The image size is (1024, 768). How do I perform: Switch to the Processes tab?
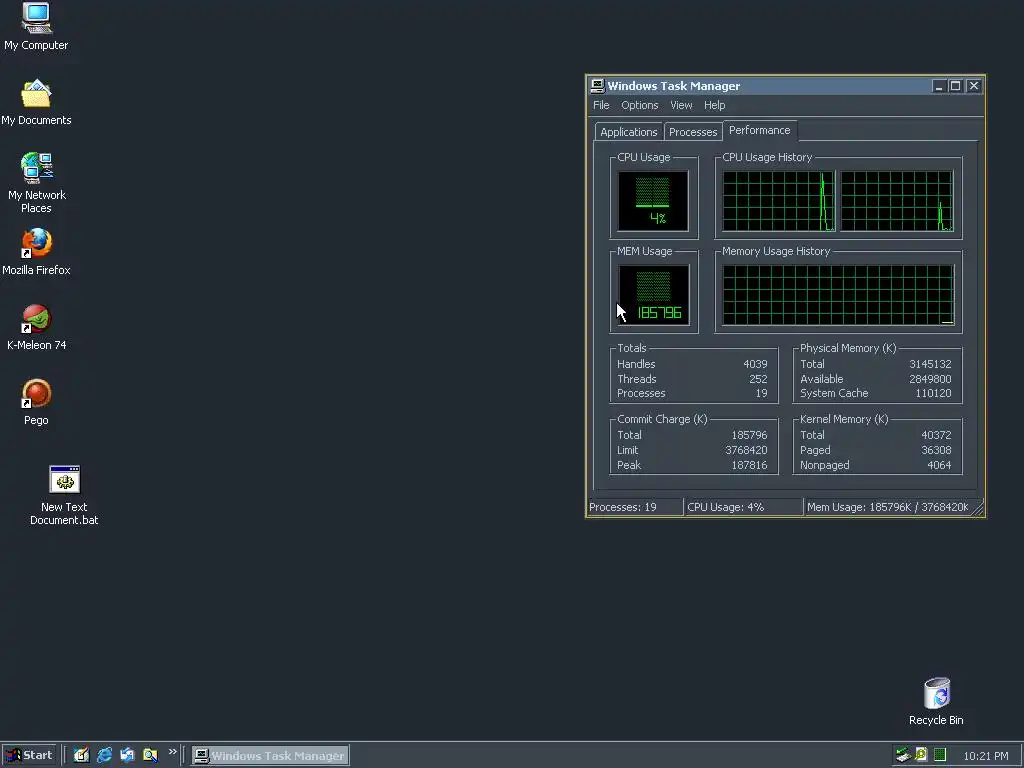[x=693, y=132]
